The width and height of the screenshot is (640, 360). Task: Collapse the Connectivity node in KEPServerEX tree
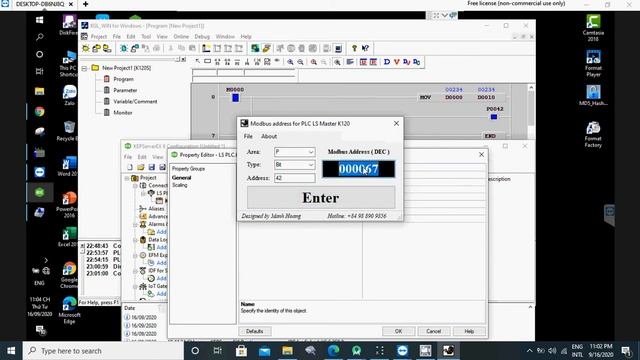tap(135, 186)
